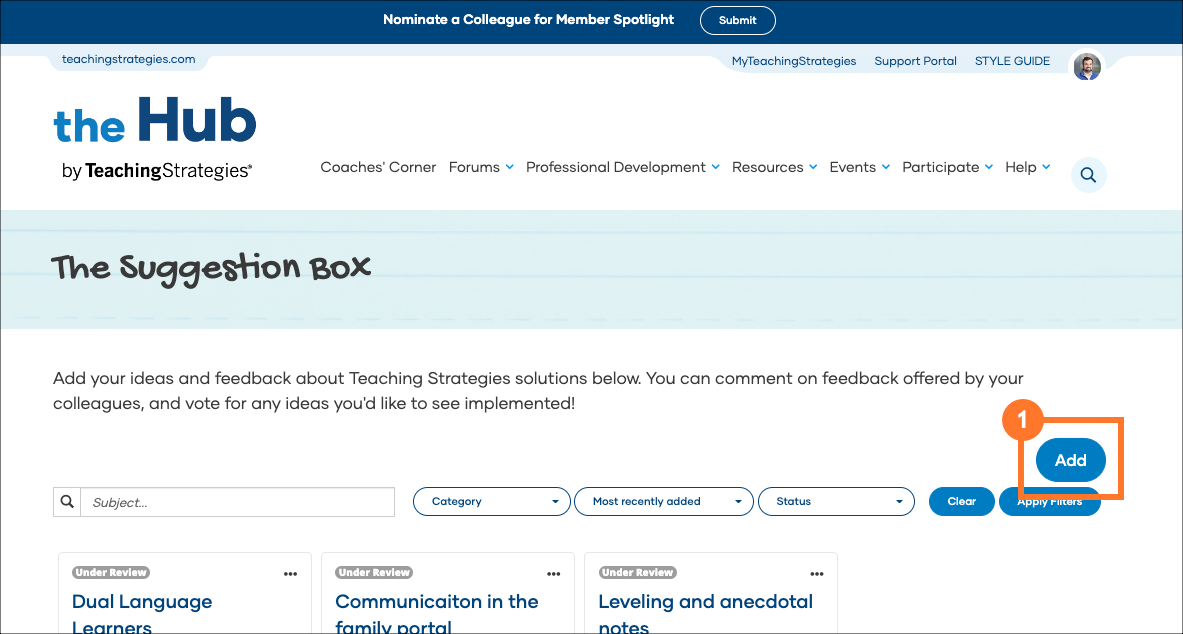Viewport: 1183px width, 634px height.
Task: Open the Professional Development menu
Action: (622, 167)
